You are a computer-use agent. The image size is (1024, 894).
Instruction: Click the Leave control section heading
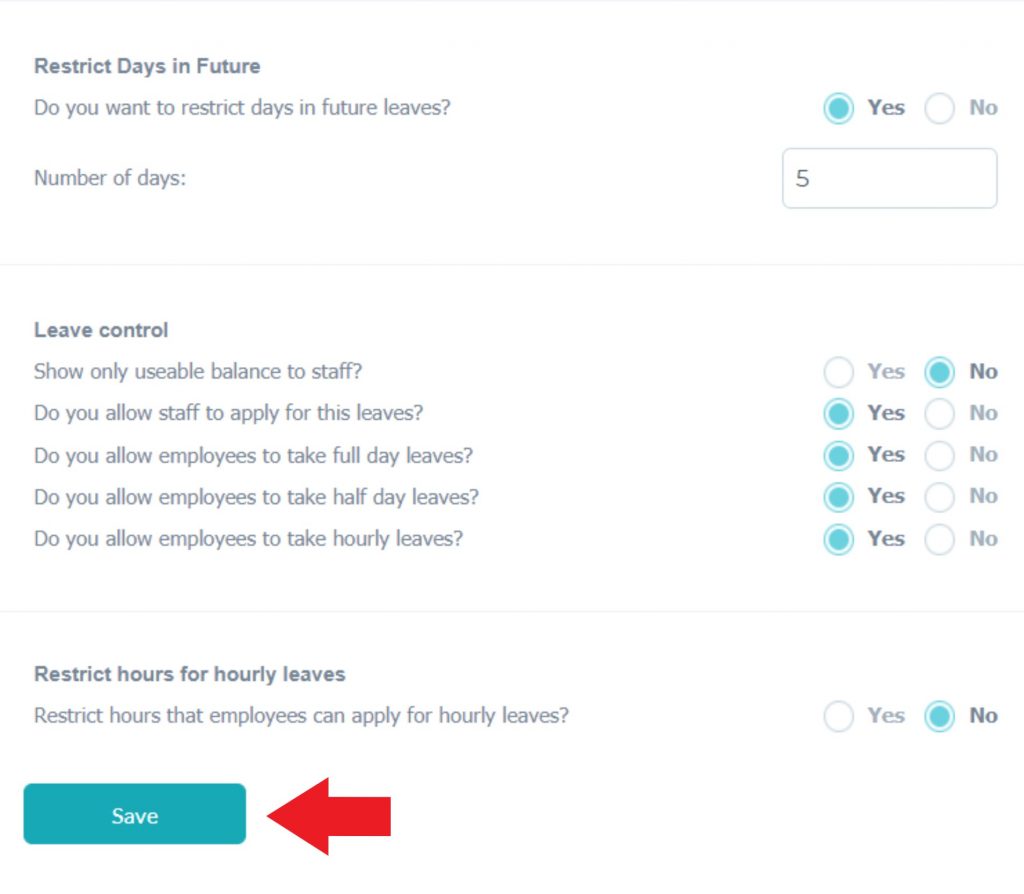point(100,330)
